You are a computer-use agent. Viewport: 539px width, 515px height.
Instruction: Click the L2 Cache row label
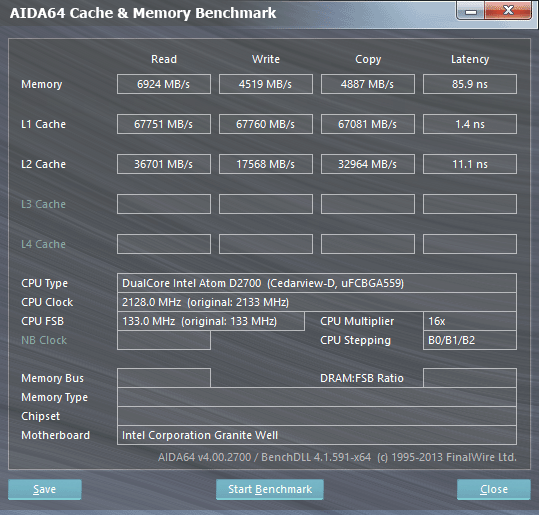[43, 164]
